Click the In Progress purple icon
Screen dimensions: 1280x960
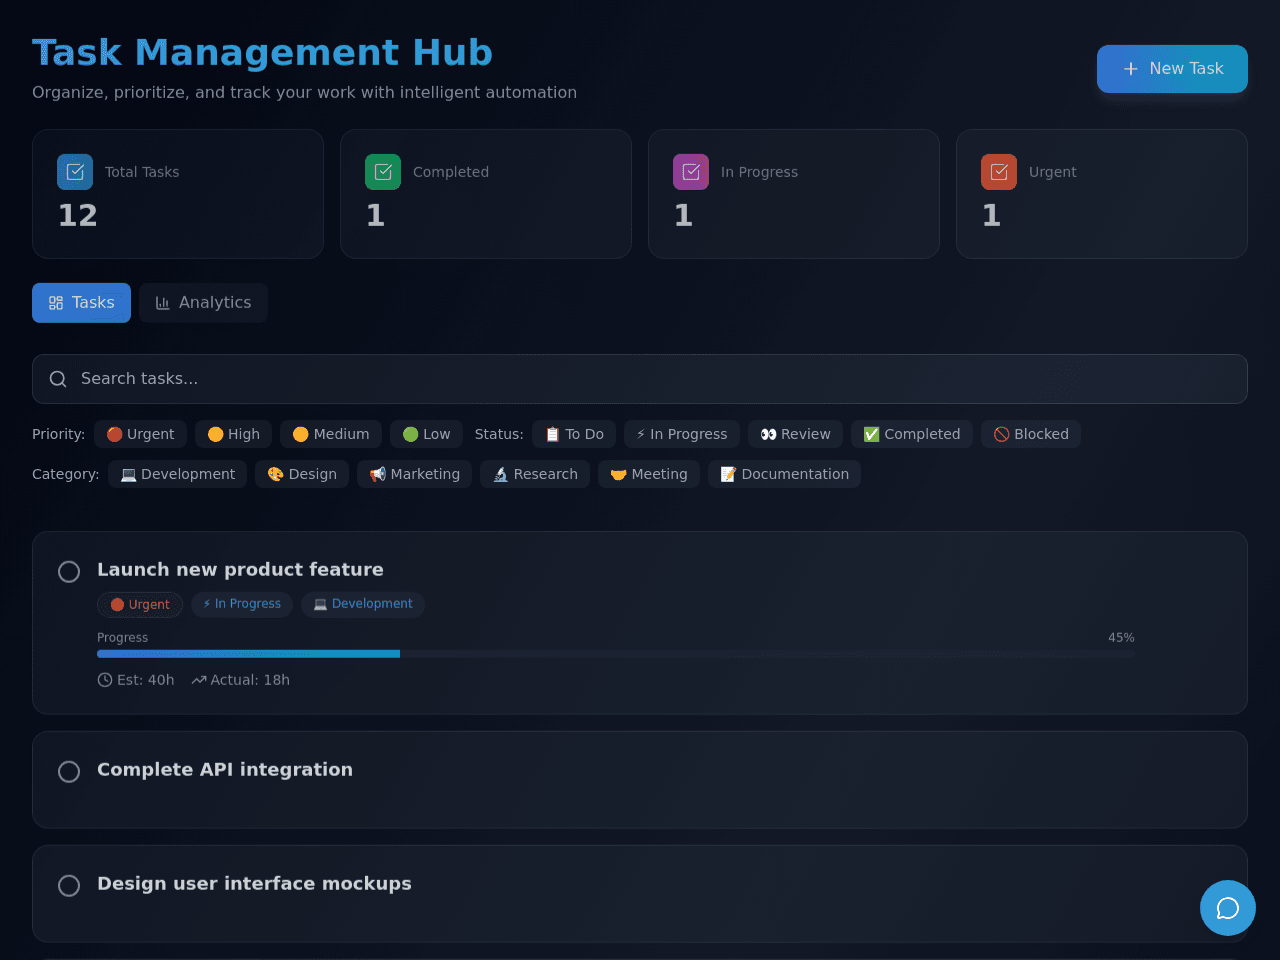click(691, 172)
